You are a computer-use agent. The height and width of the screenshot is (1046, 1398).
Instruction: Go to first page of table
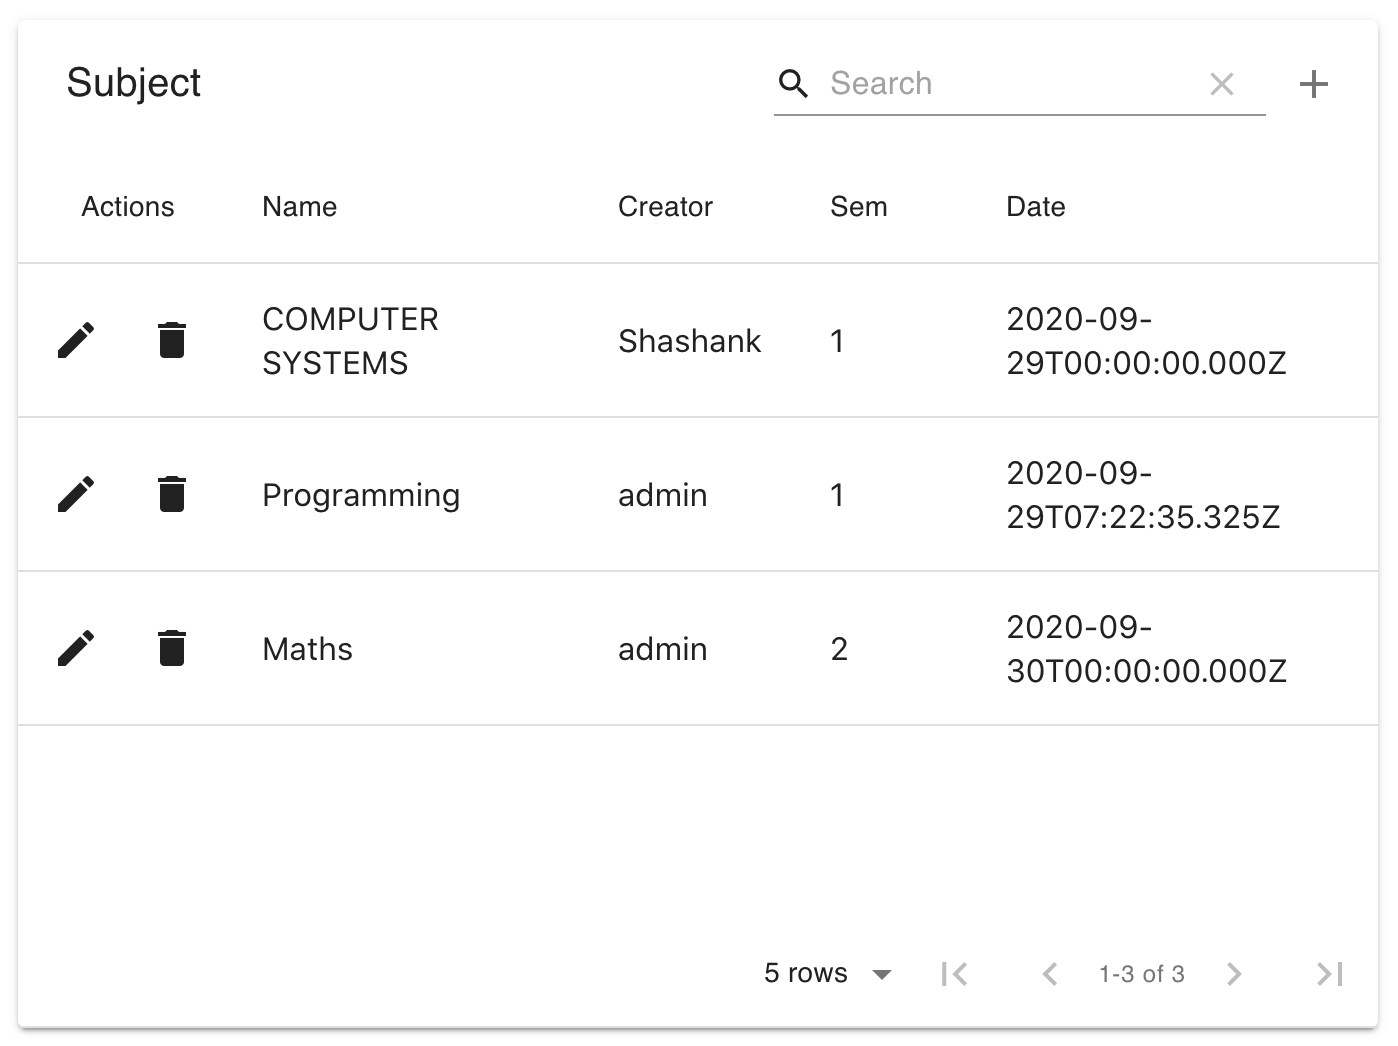click(955, 974)
